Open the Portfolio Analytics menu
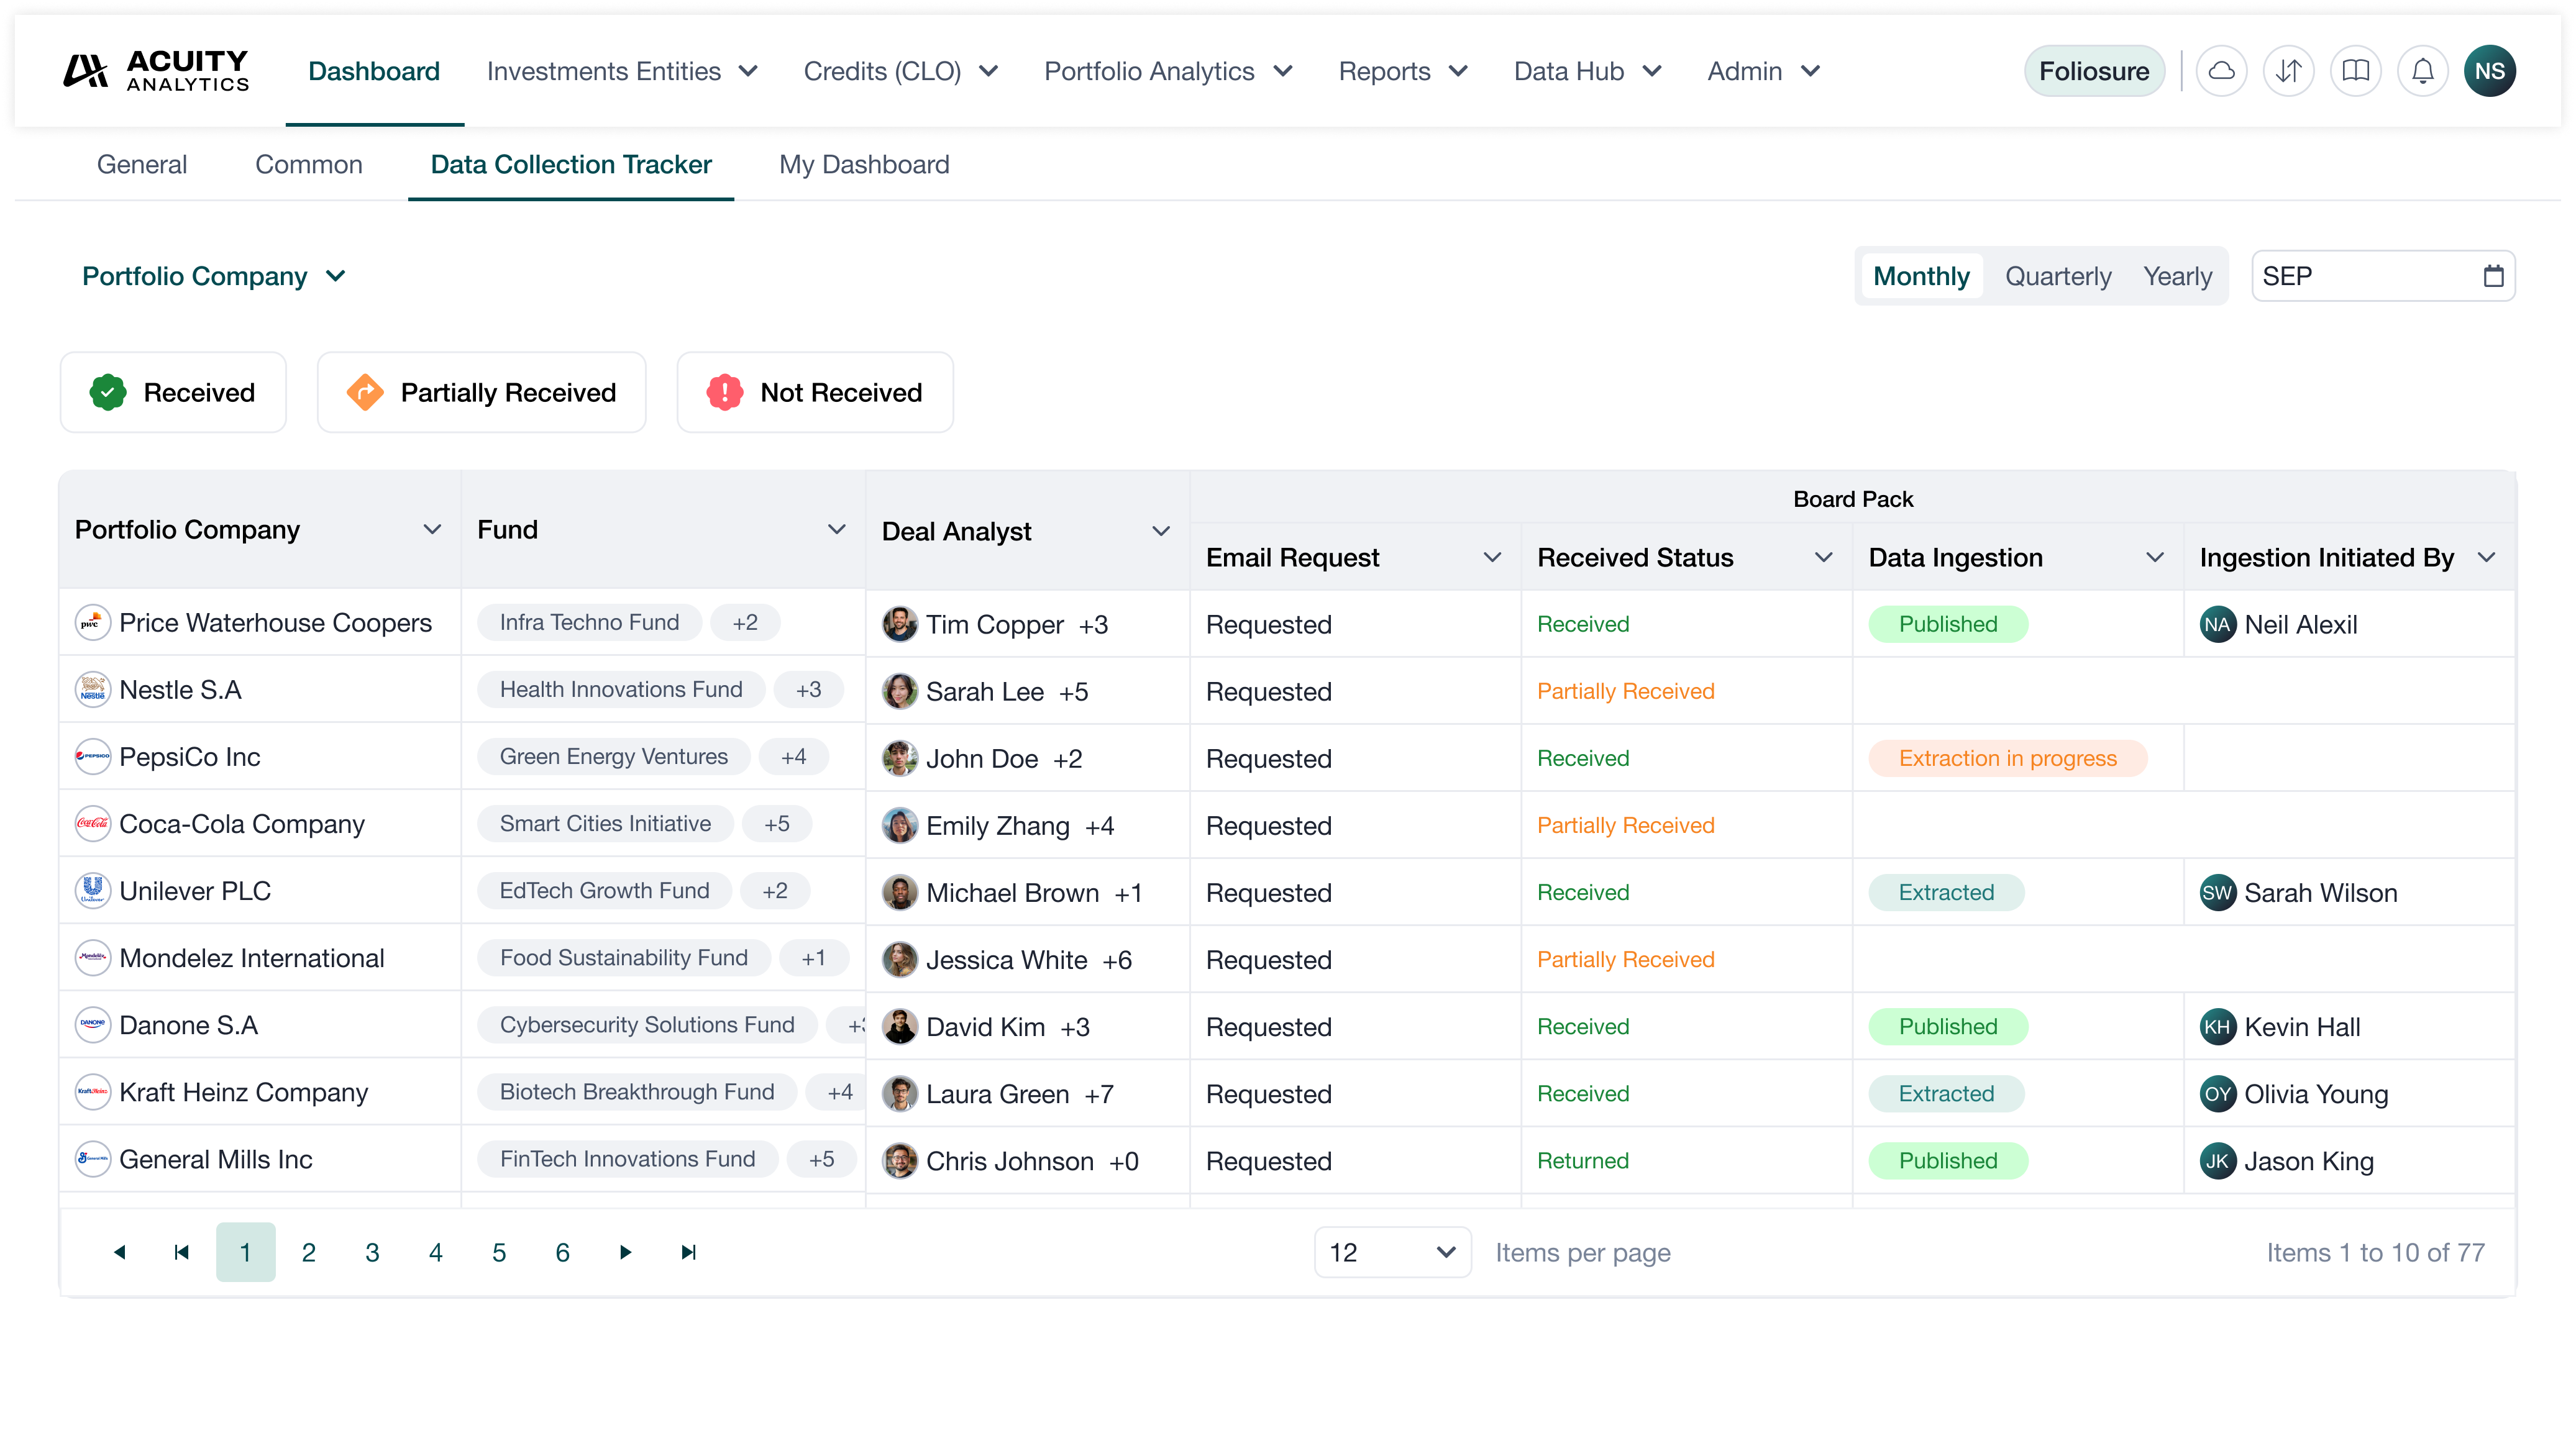Screen dimensions: 2576x1446 [1167, 71]
